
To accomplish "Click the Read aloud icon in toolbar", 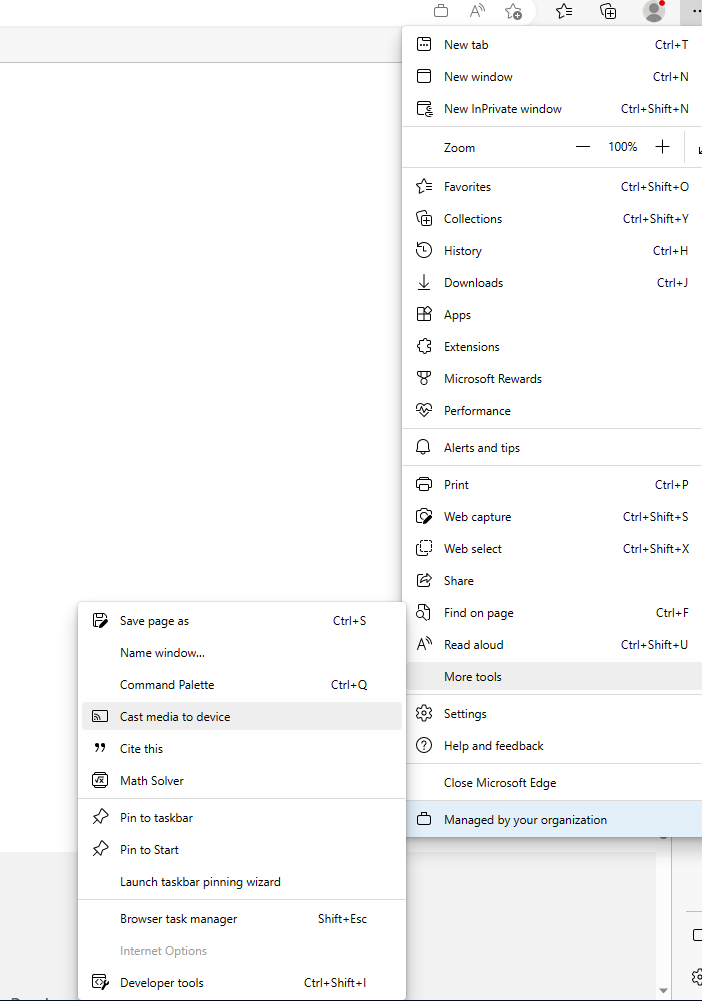I will point(477,11).
